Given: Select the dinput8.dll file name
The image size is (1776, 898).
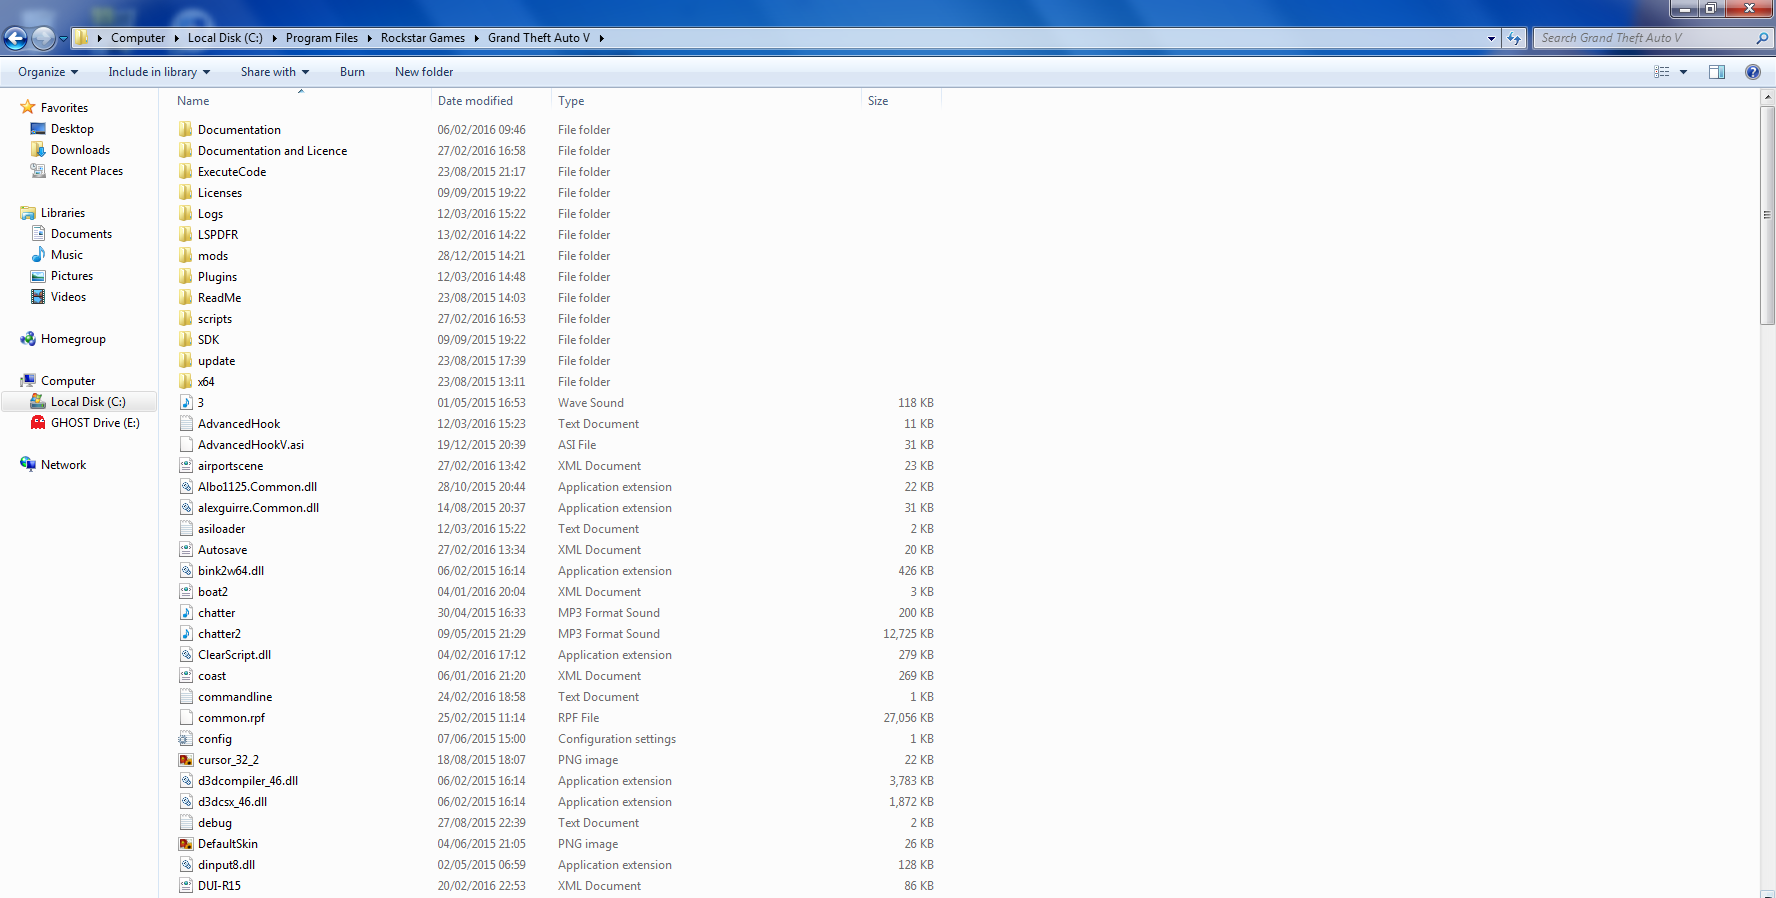Looking at the screenshot, I should tap(226, 865).
